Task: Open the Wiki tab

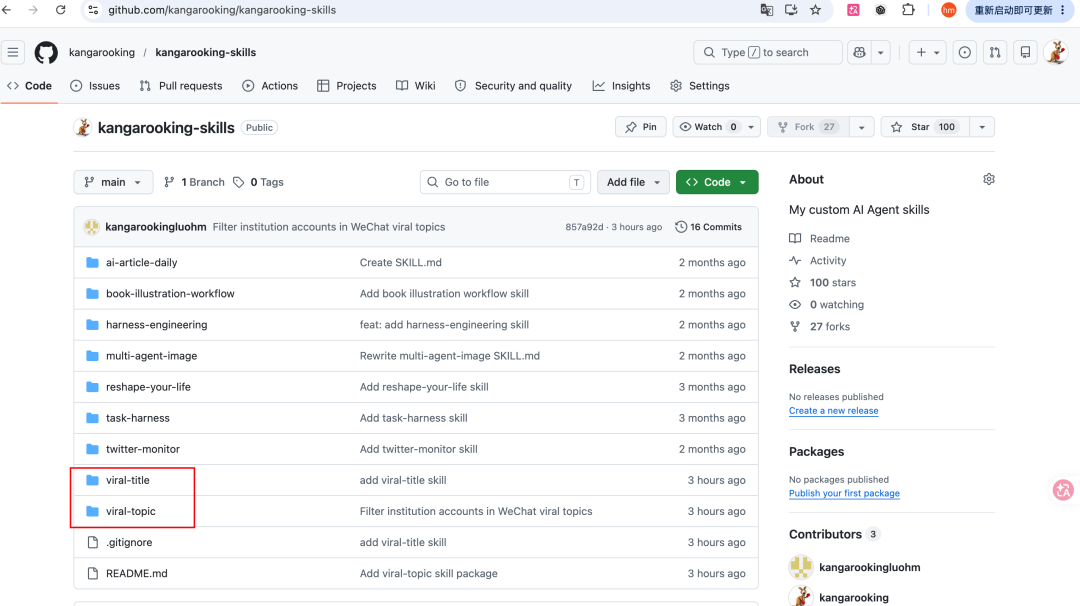Action: [415, 85]
